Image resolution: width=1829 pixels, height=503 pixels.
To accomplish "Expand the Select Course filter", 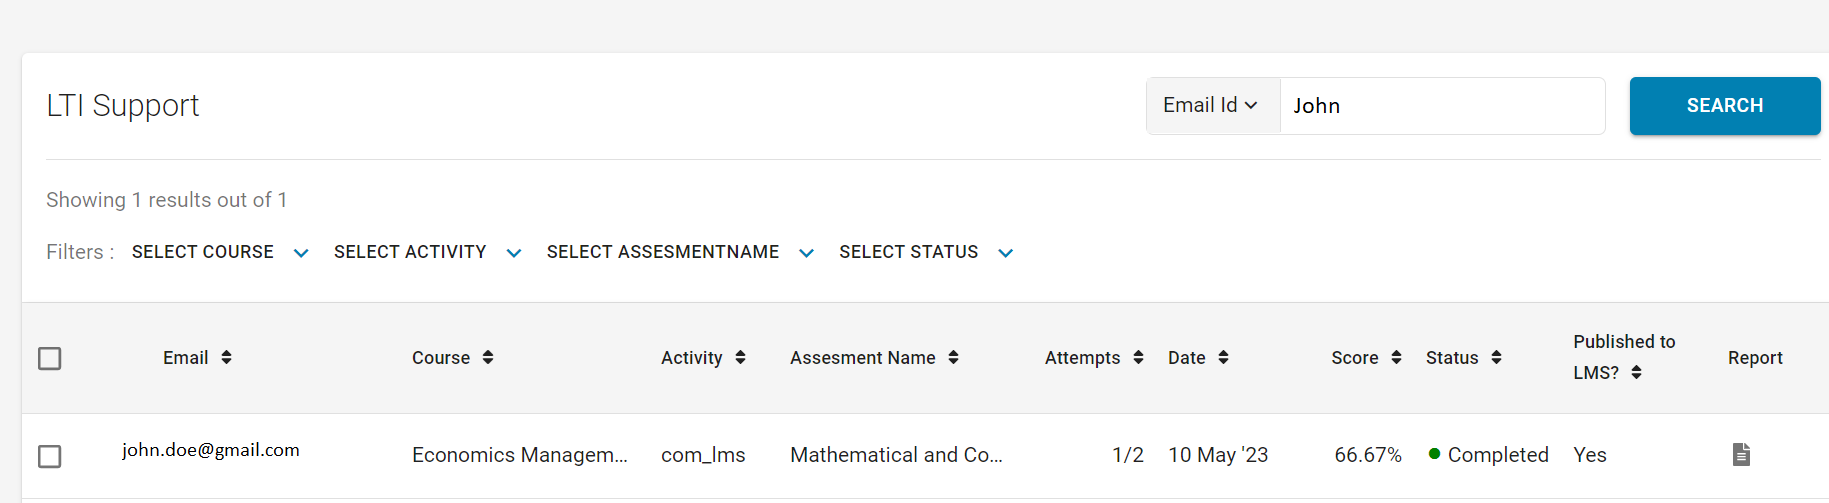I will click(x=220, y=252).
